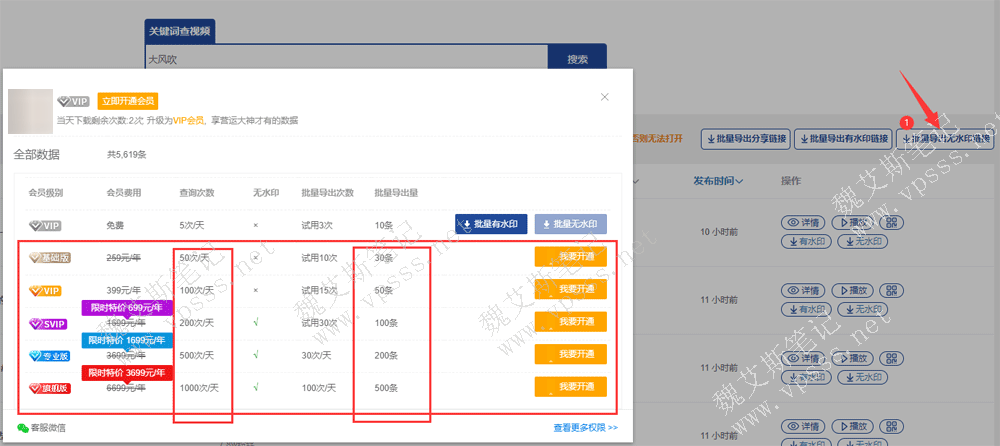Click the 免费 fee cell

[115, 225]
